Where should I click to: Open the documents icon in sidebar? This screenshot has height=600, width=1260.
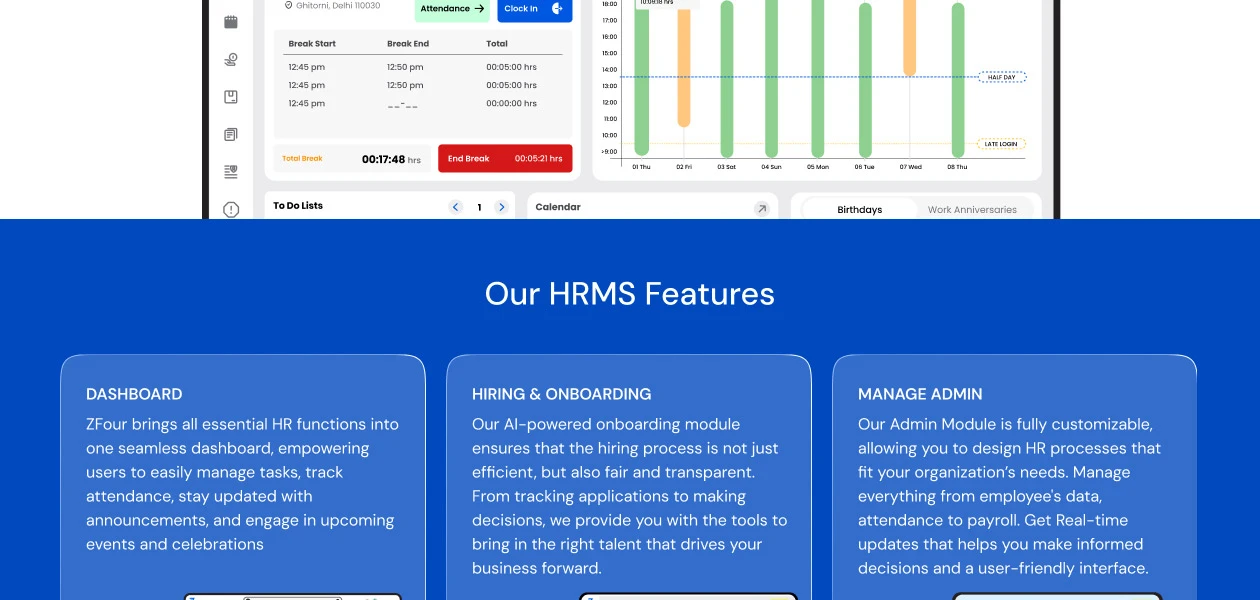coord(231,134)
